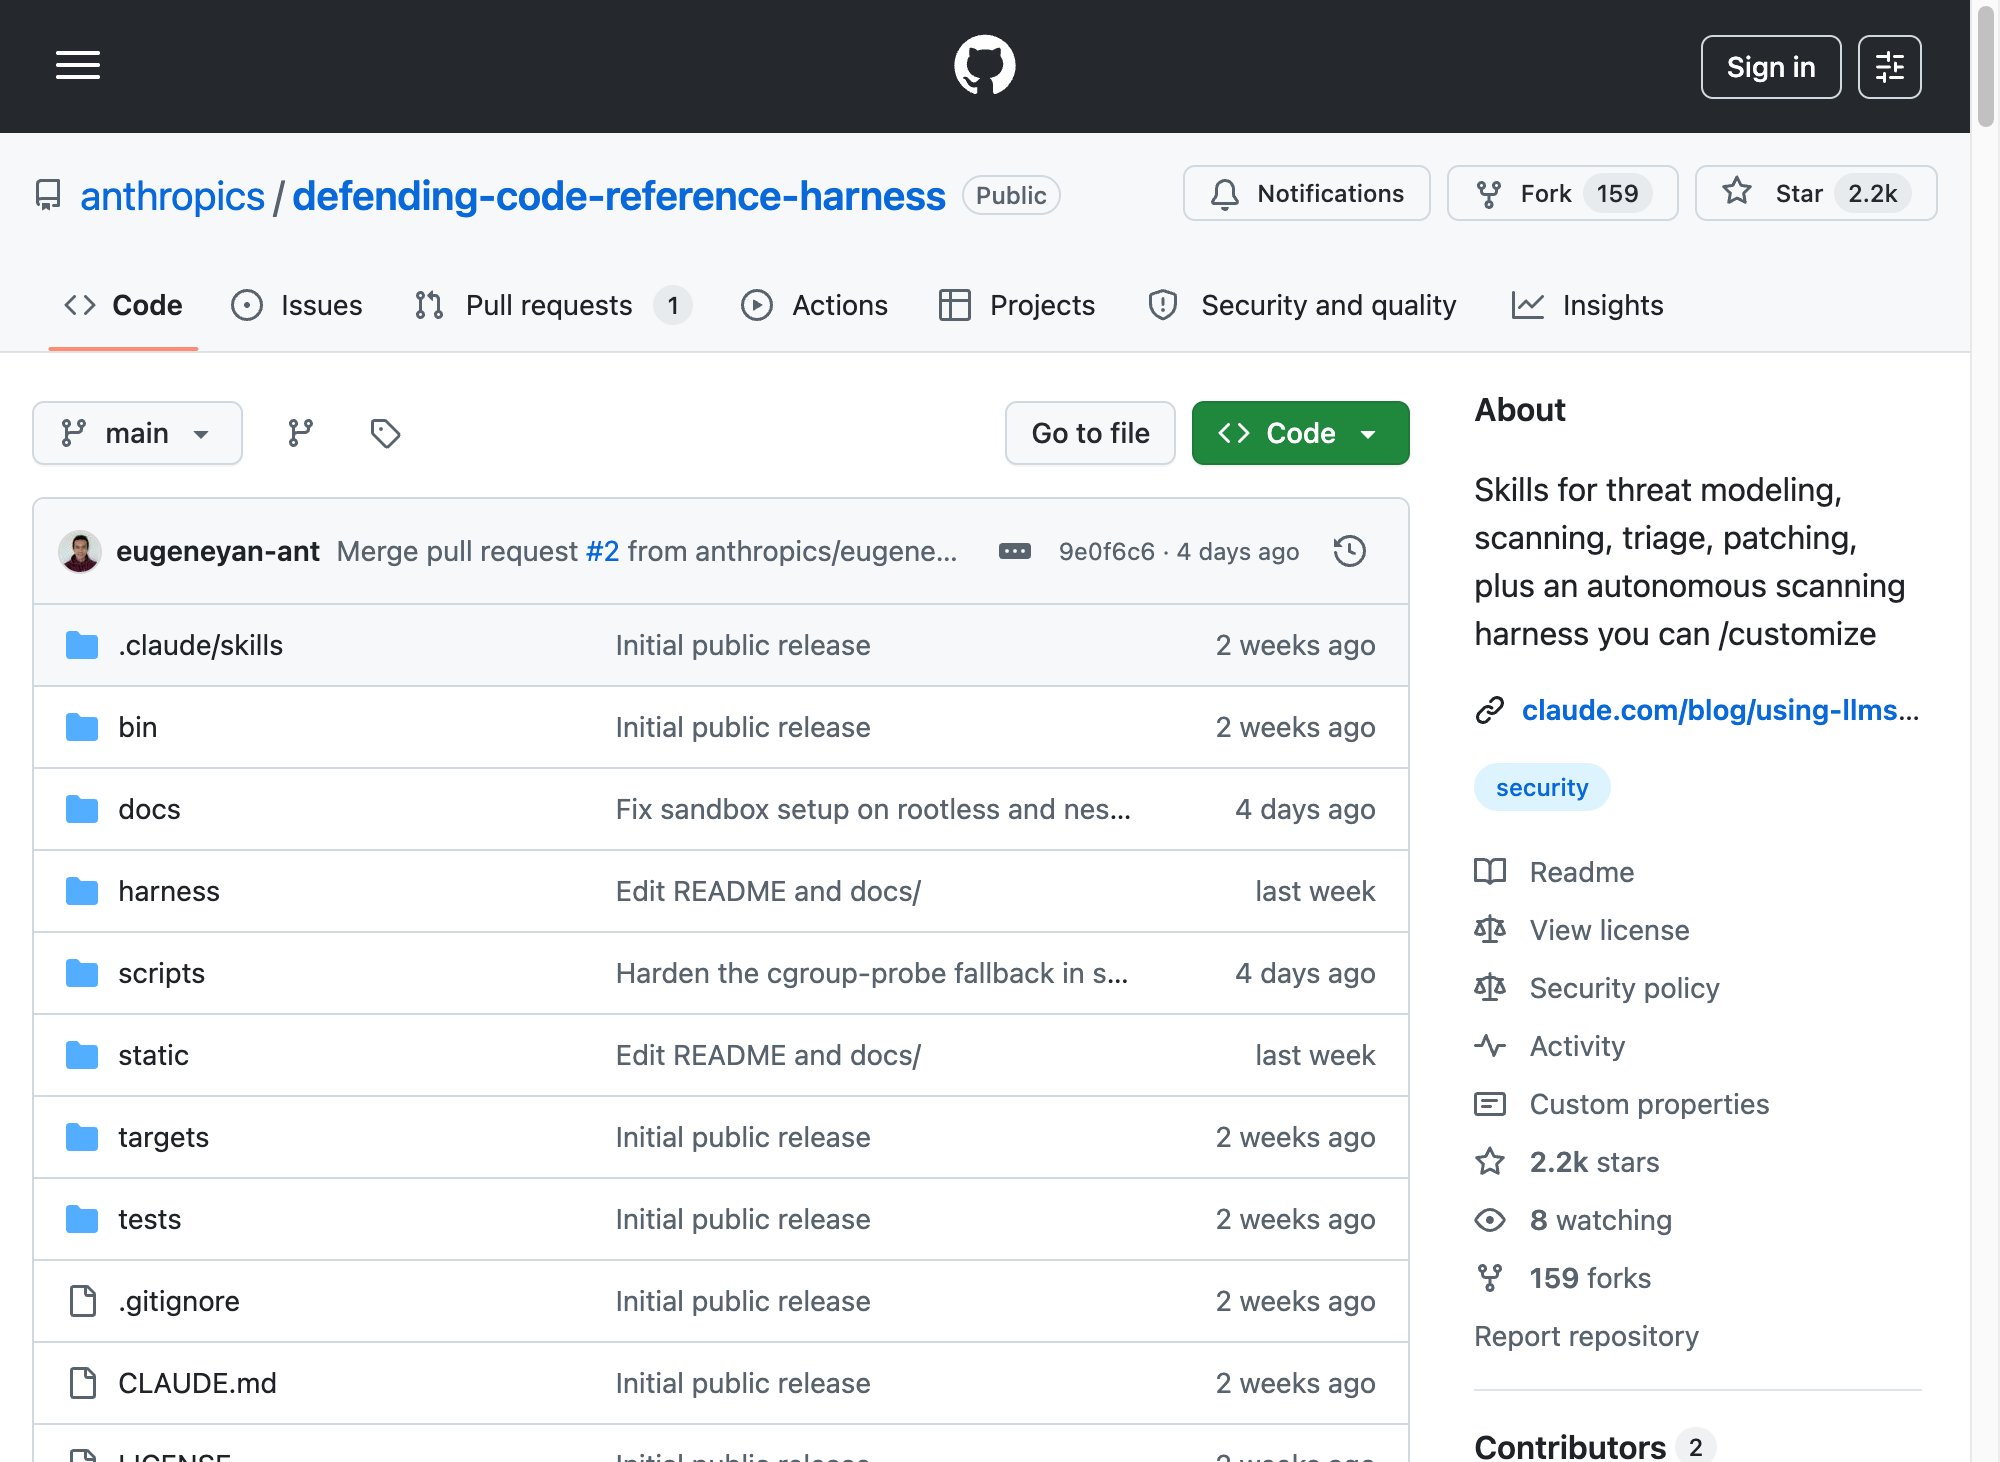
Task: Open the claude.com/blog/using-llms link
Action: coord(1720,710)
